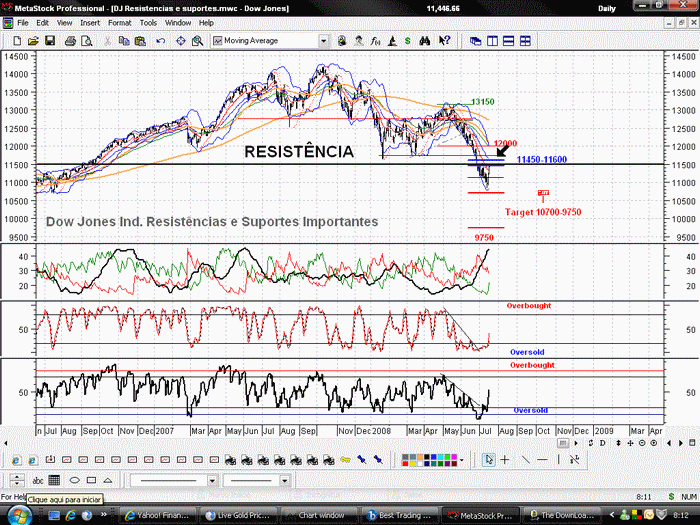Select the crosshair target toolbar icon
The width and height of the screenshot is (700, 525).
[181, 41]
